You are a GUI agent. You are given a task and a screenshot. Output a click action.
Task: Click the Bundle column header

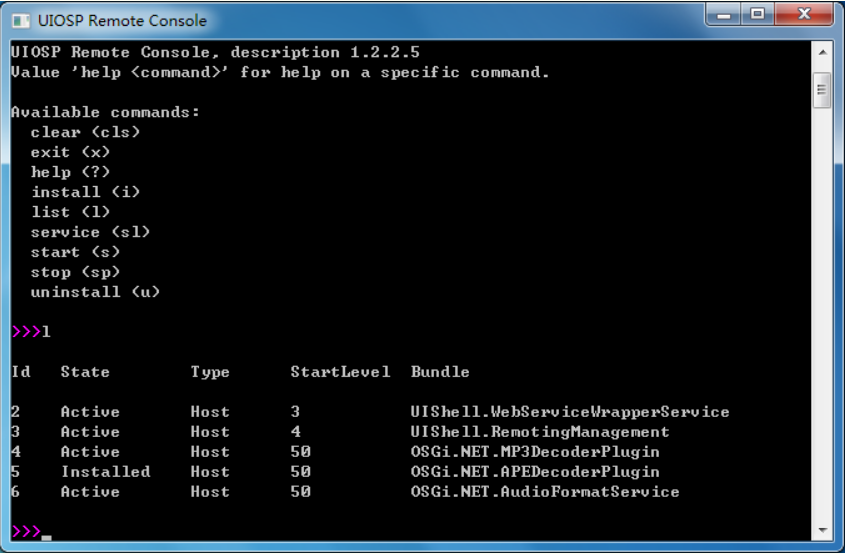click(x=440, y=372)
